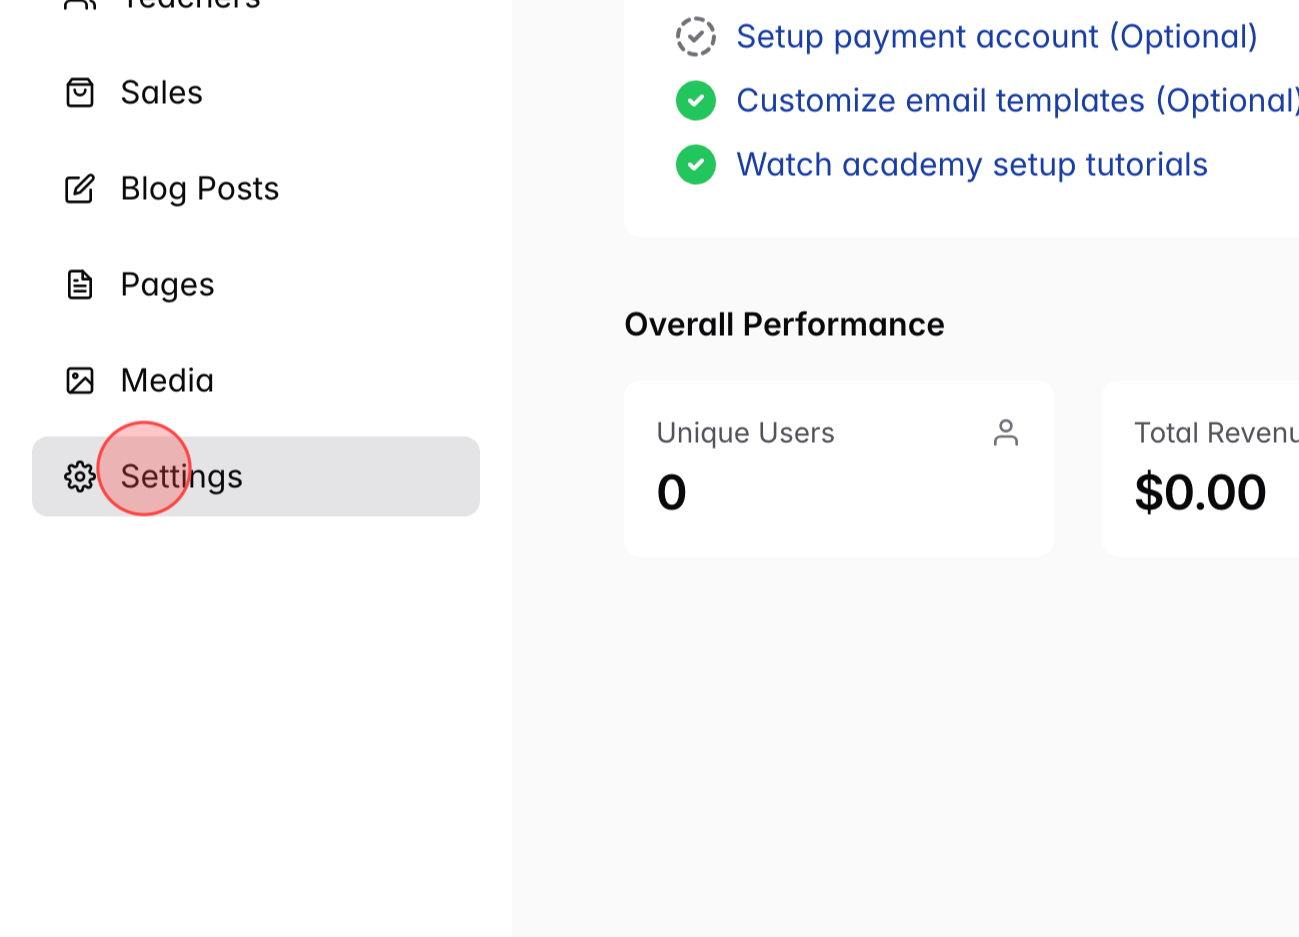Open the Blog Posts section

(199, 188)
